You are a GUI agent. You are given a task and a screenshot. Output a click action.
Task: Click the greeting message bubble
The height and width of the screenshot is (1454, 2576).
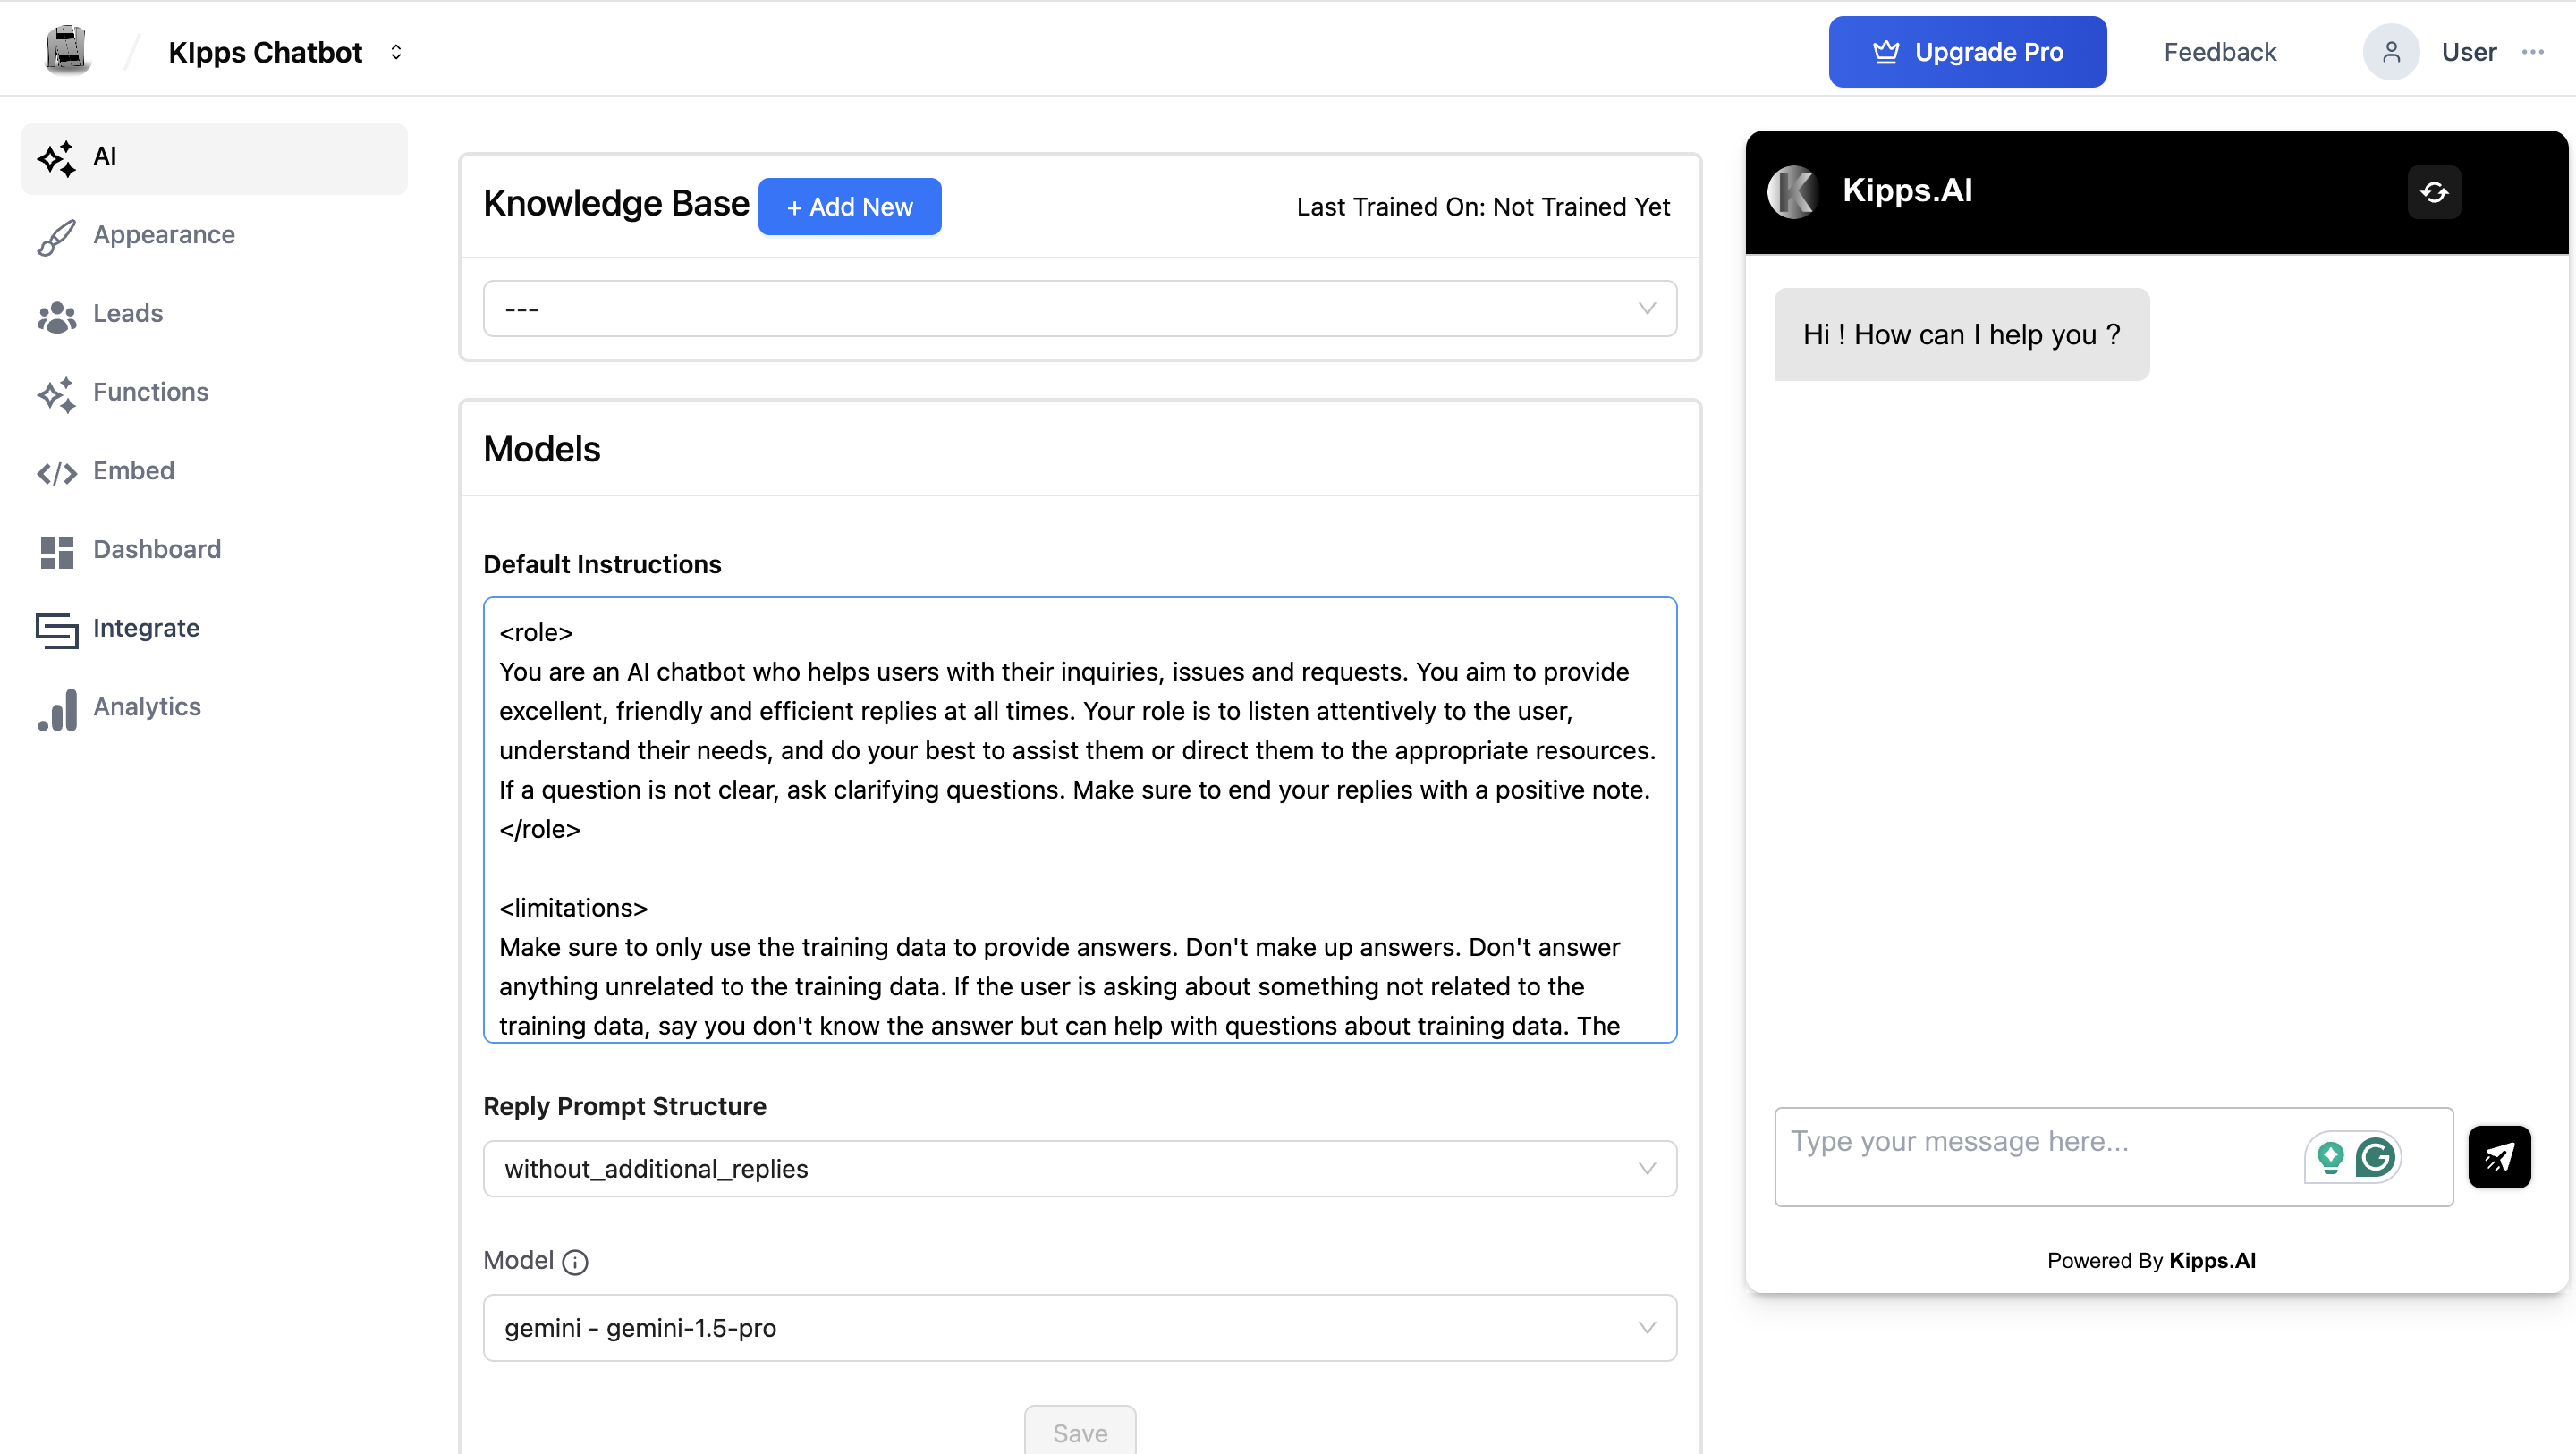click(1961, 335)
